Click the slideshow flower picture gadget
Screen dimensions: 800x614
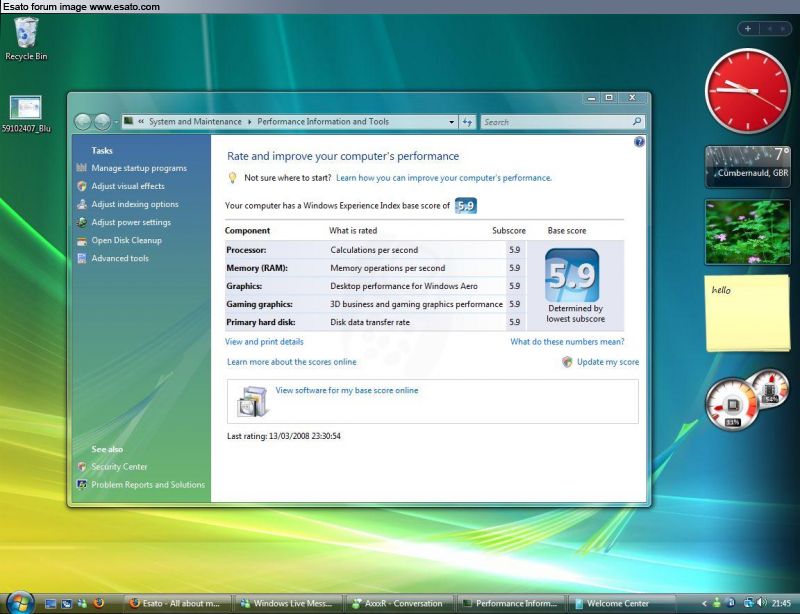(747, 232)
